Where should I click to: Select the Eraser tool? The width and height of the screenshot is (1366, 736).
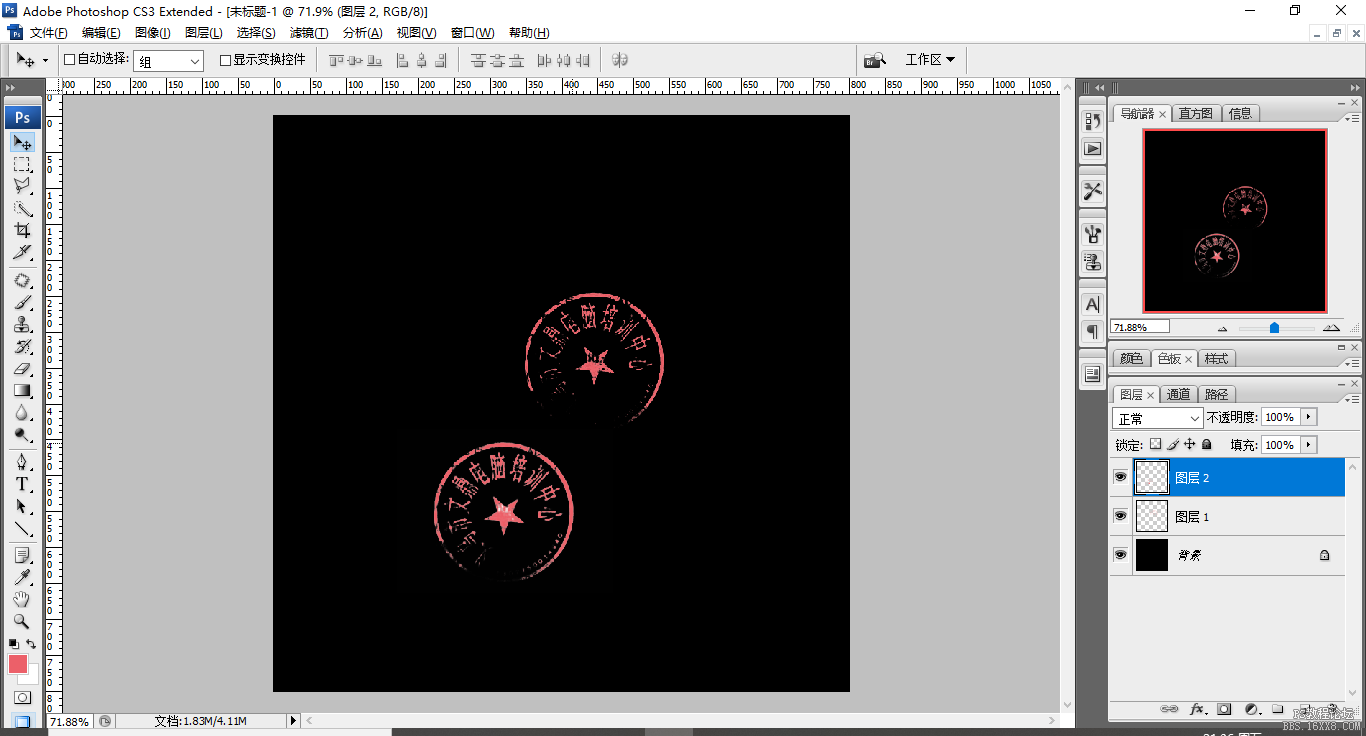(x=22, y=369)
